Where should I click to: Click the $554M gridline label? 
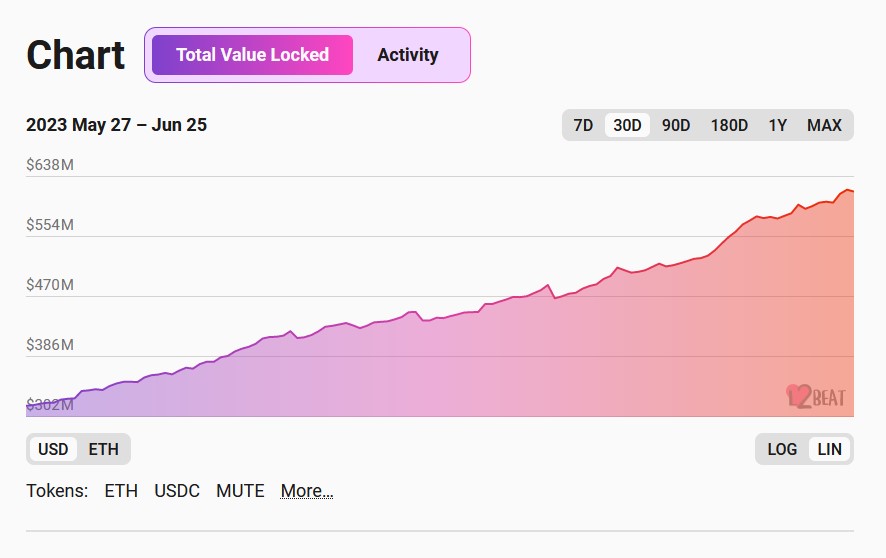(50, 225)
